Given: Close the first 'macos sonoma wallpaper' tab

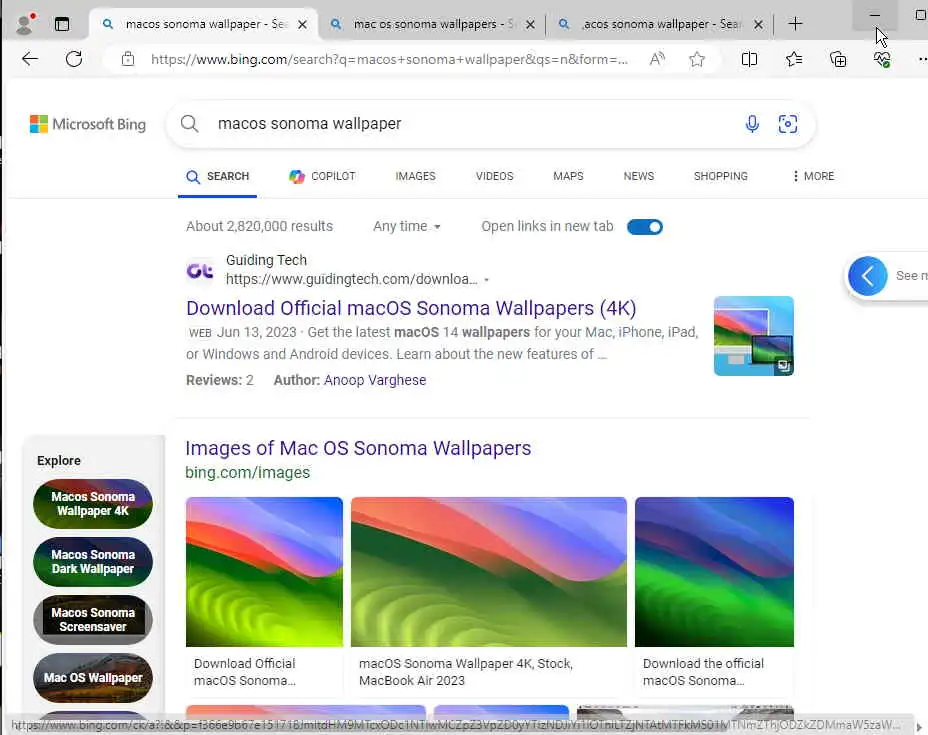Looking at the screenshot, I should (x=302, y=24).
